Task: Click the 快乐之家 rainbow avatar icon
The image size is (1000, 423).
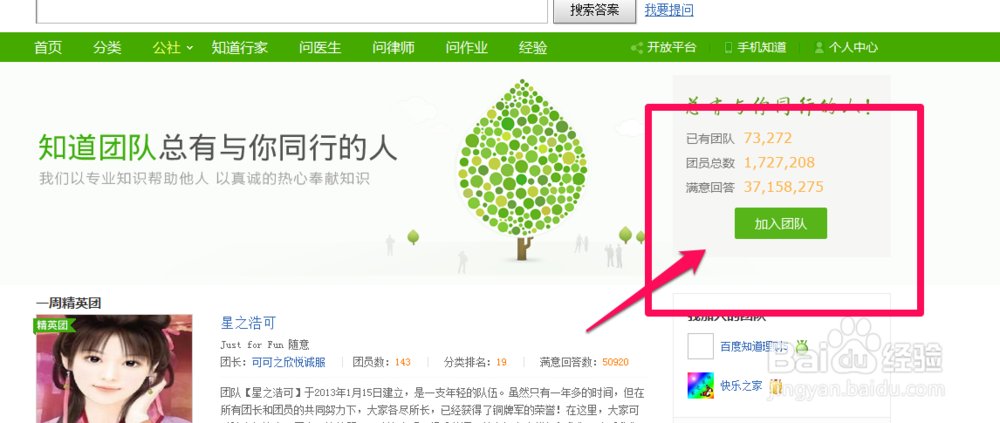Action: [x=700, y=385]
